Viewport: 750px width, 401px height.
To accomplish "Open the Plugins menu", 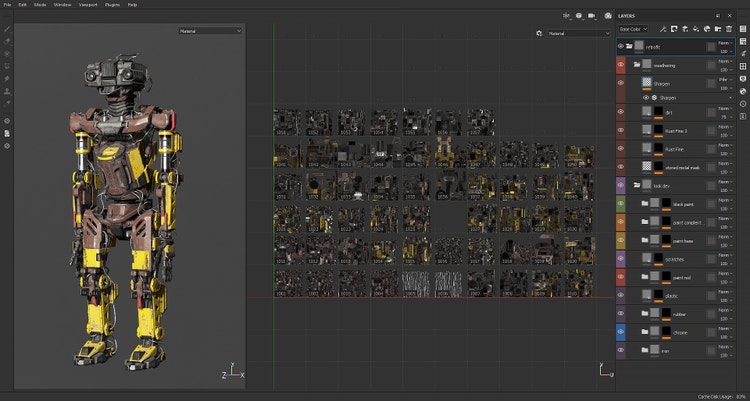I will tap(112, 5).
